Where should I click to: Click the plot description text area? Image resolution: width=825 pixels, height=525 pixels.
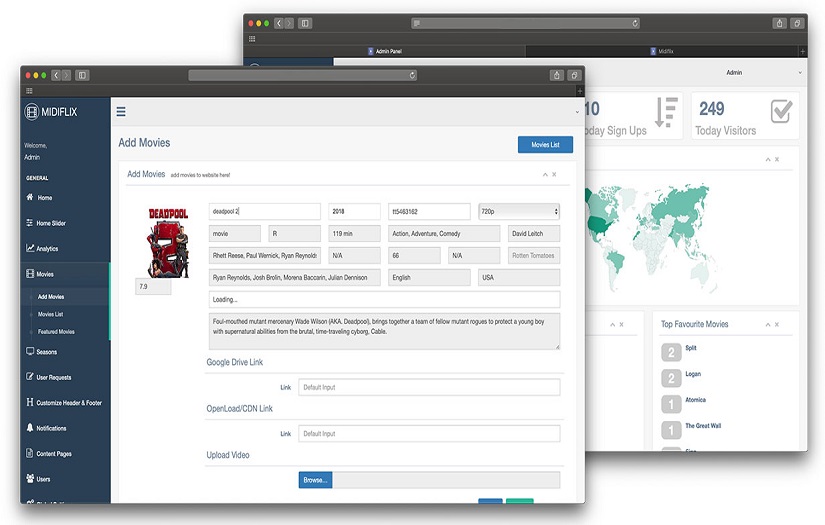click(x=384, y=331)
